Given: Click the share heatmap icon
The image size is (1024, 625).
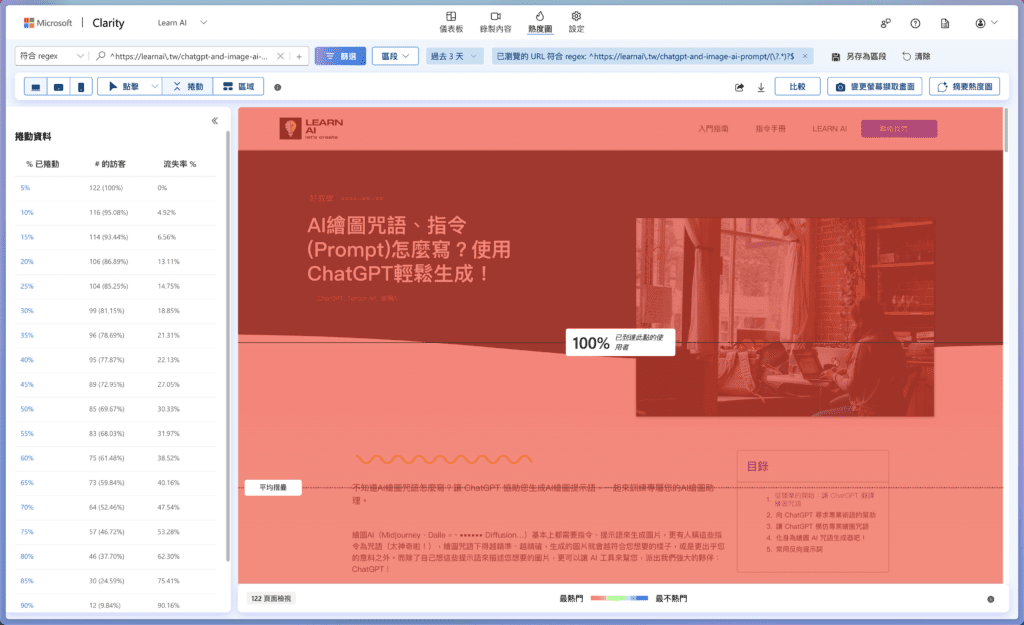Looking at the screenshot, I should click(x=739, y=87).
